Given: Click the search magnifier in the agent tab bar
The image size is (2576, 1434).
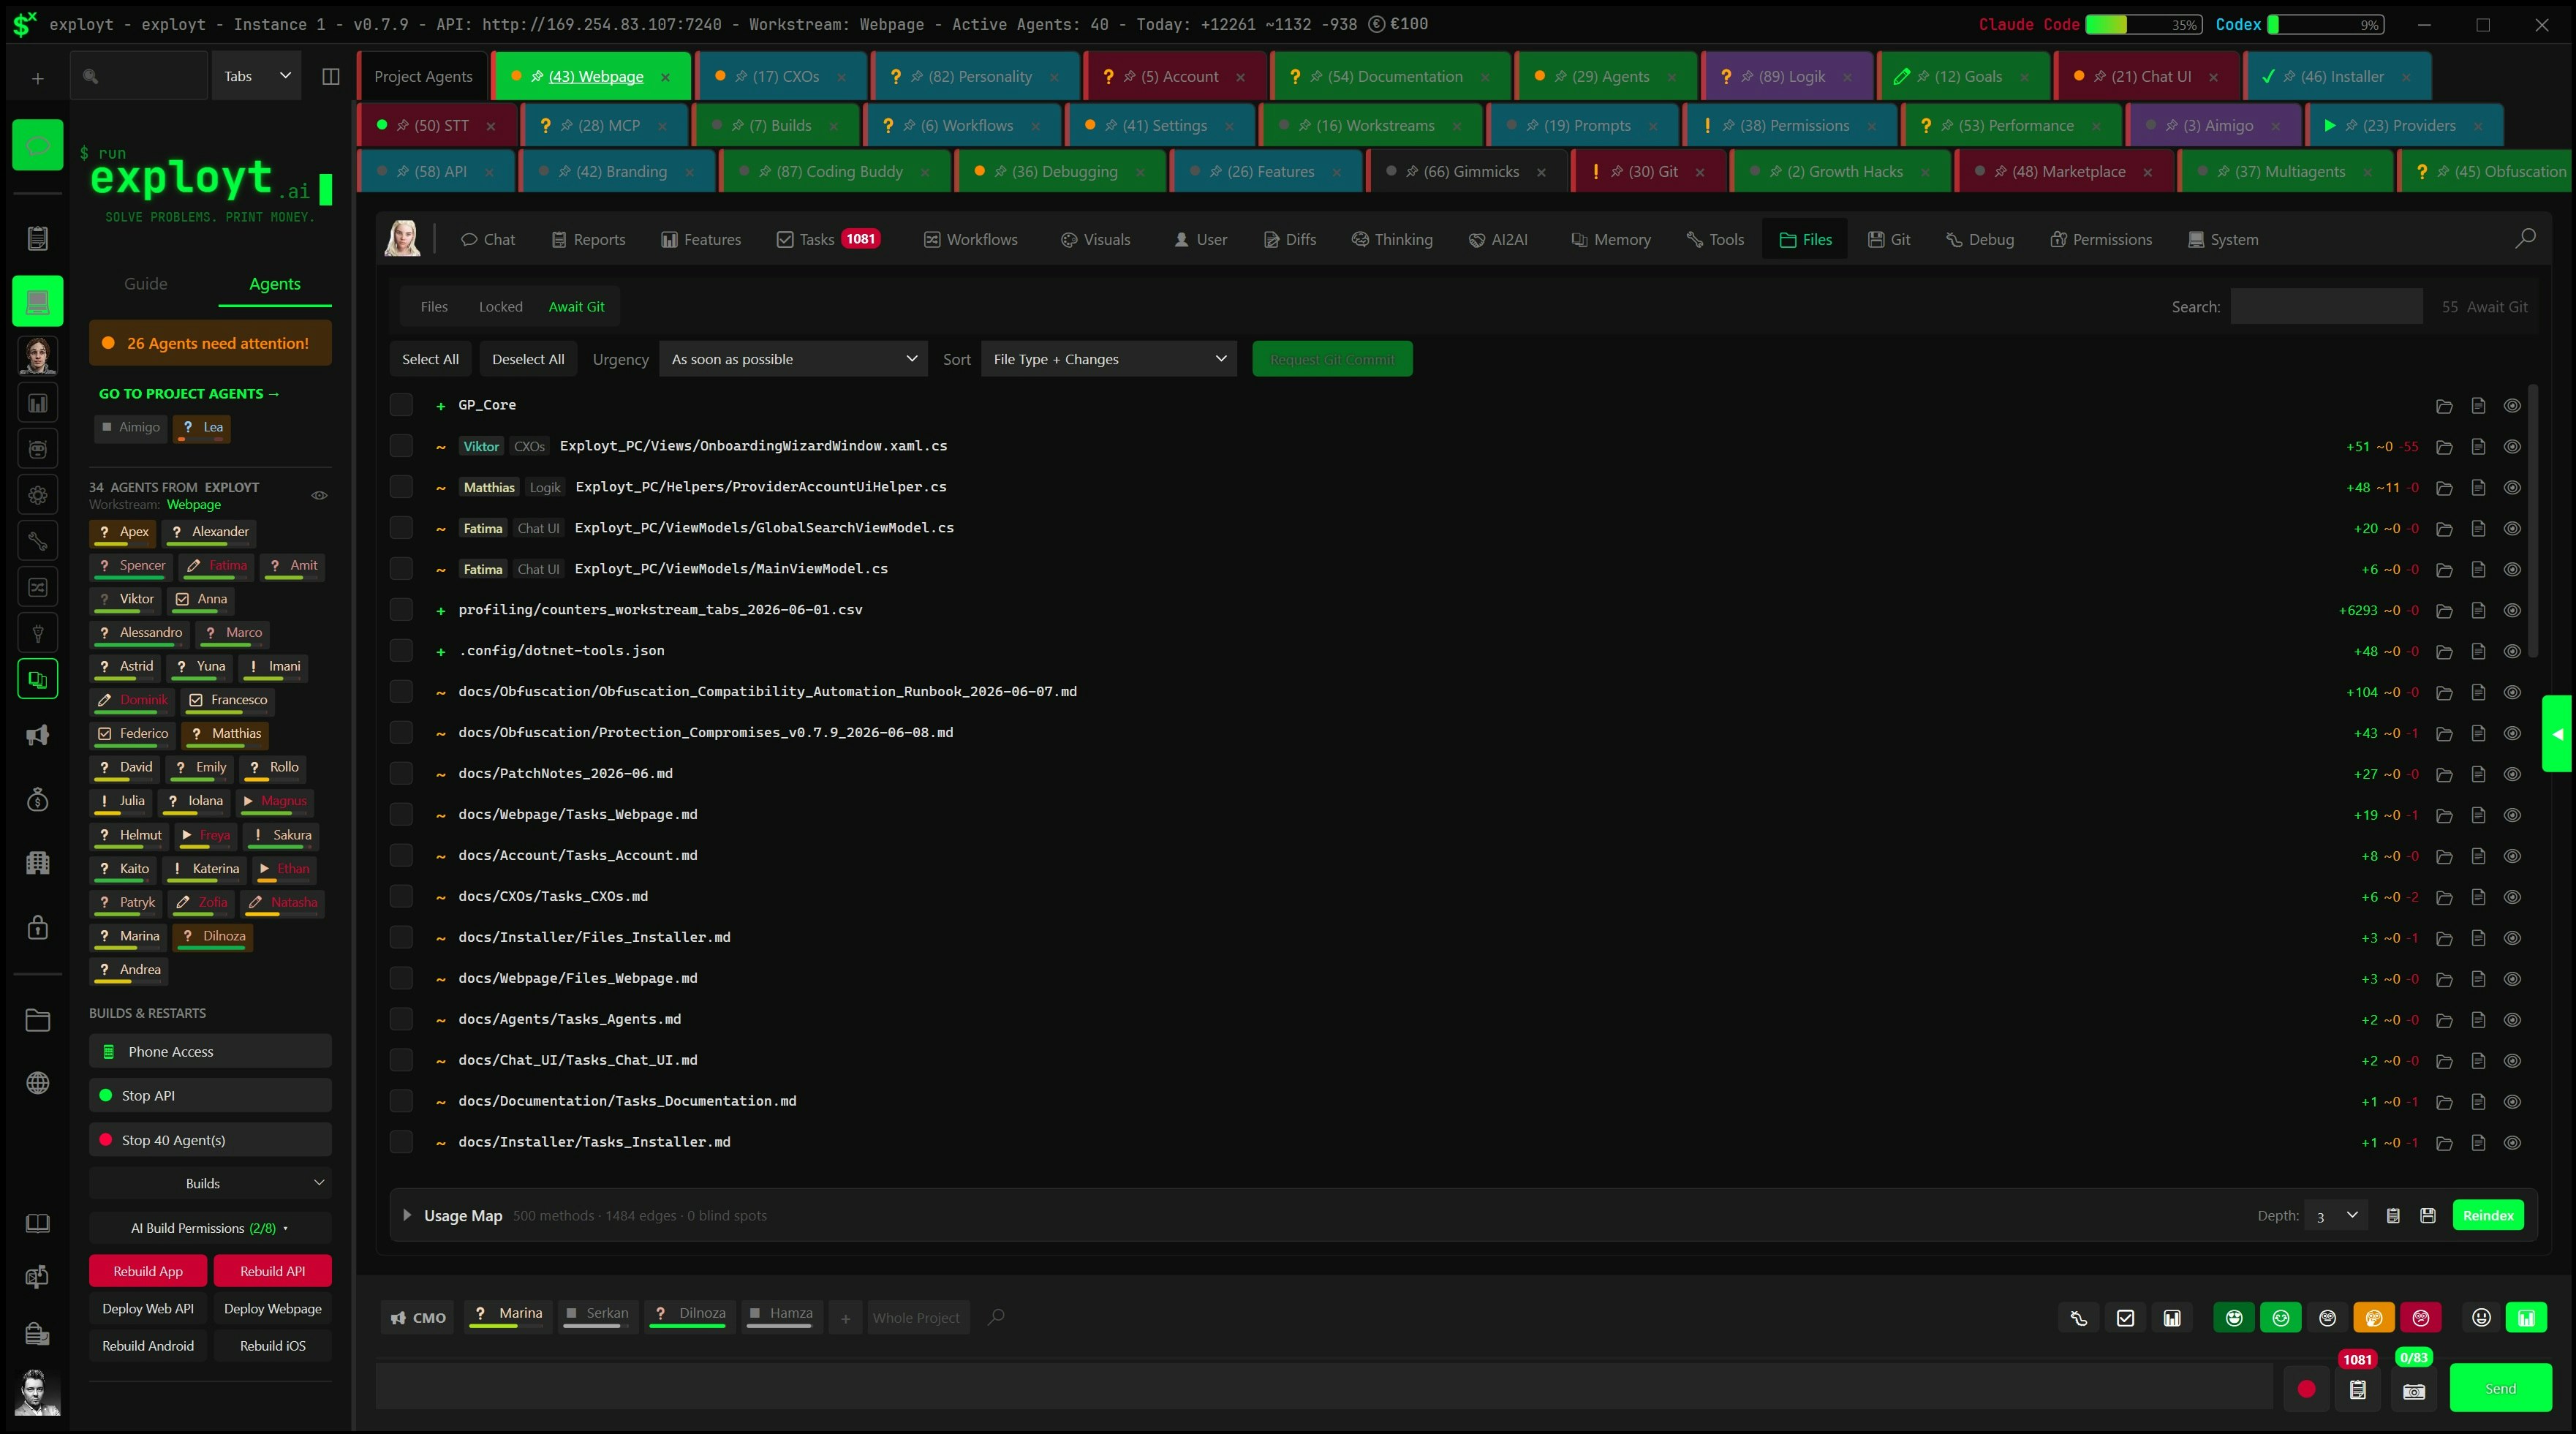Looking at the screenshot, I should (2526, 238).
